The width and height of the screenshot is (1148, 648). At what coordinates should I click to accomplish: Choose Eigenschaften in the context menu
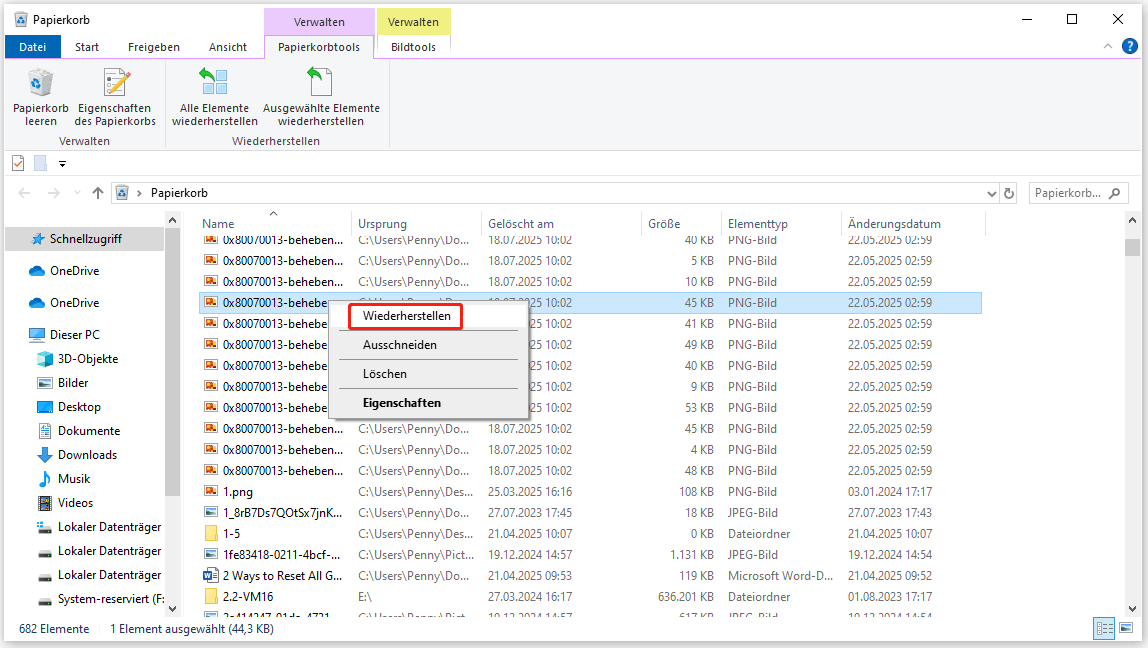pyautogui.click(x=428, y=403)
